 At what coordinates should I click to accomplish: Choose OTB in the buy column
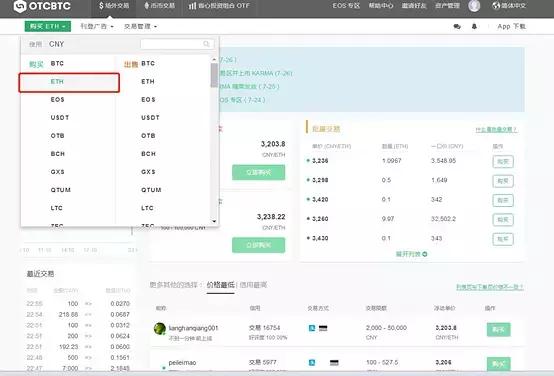[x=57, y=136]
